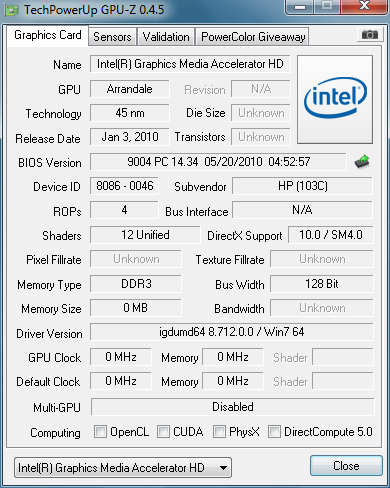Screen dimensions: 390x488
Task: Minimize the GPU-Z window
Action: coord(300,6)
